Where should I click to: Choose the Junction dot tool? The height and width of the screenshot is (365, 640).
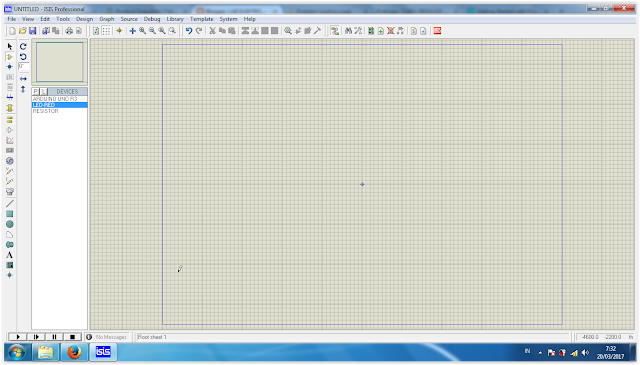[x=10, y=67]
